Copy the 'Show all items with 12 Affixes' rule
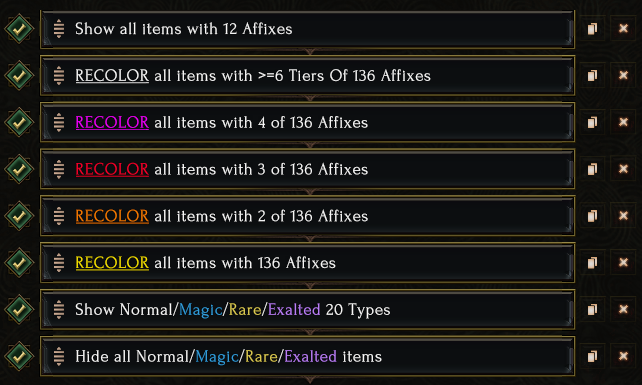The height and width of the screenshot is (385, 642). [x=592, y=29]
